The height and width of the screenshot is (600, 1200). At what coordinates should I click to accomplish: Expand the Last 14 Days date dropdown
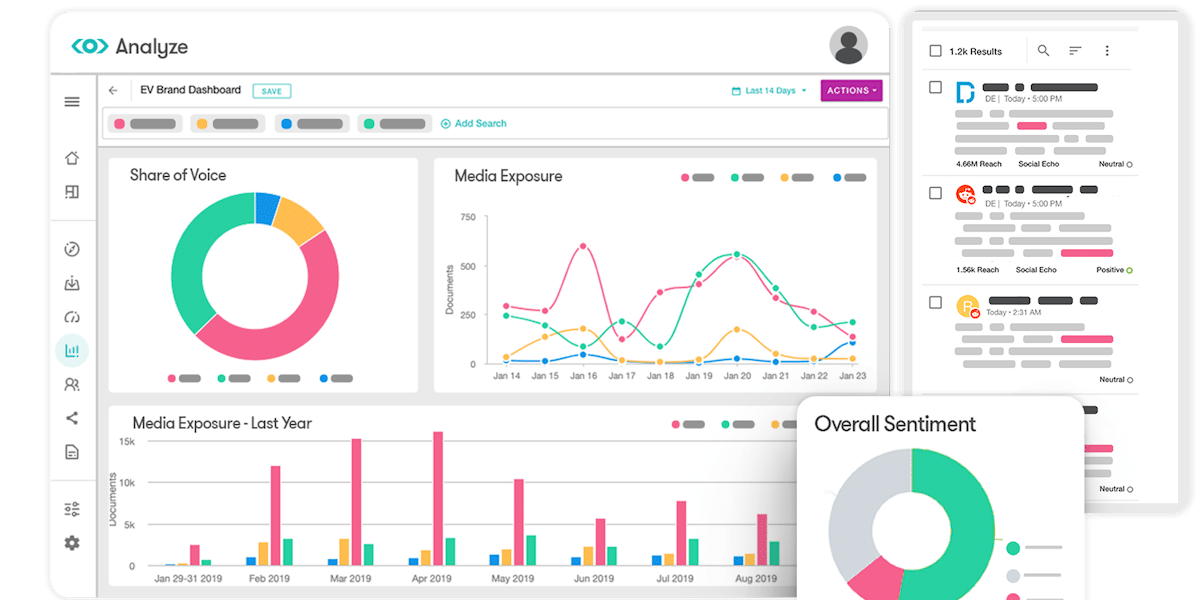(769, 91)
